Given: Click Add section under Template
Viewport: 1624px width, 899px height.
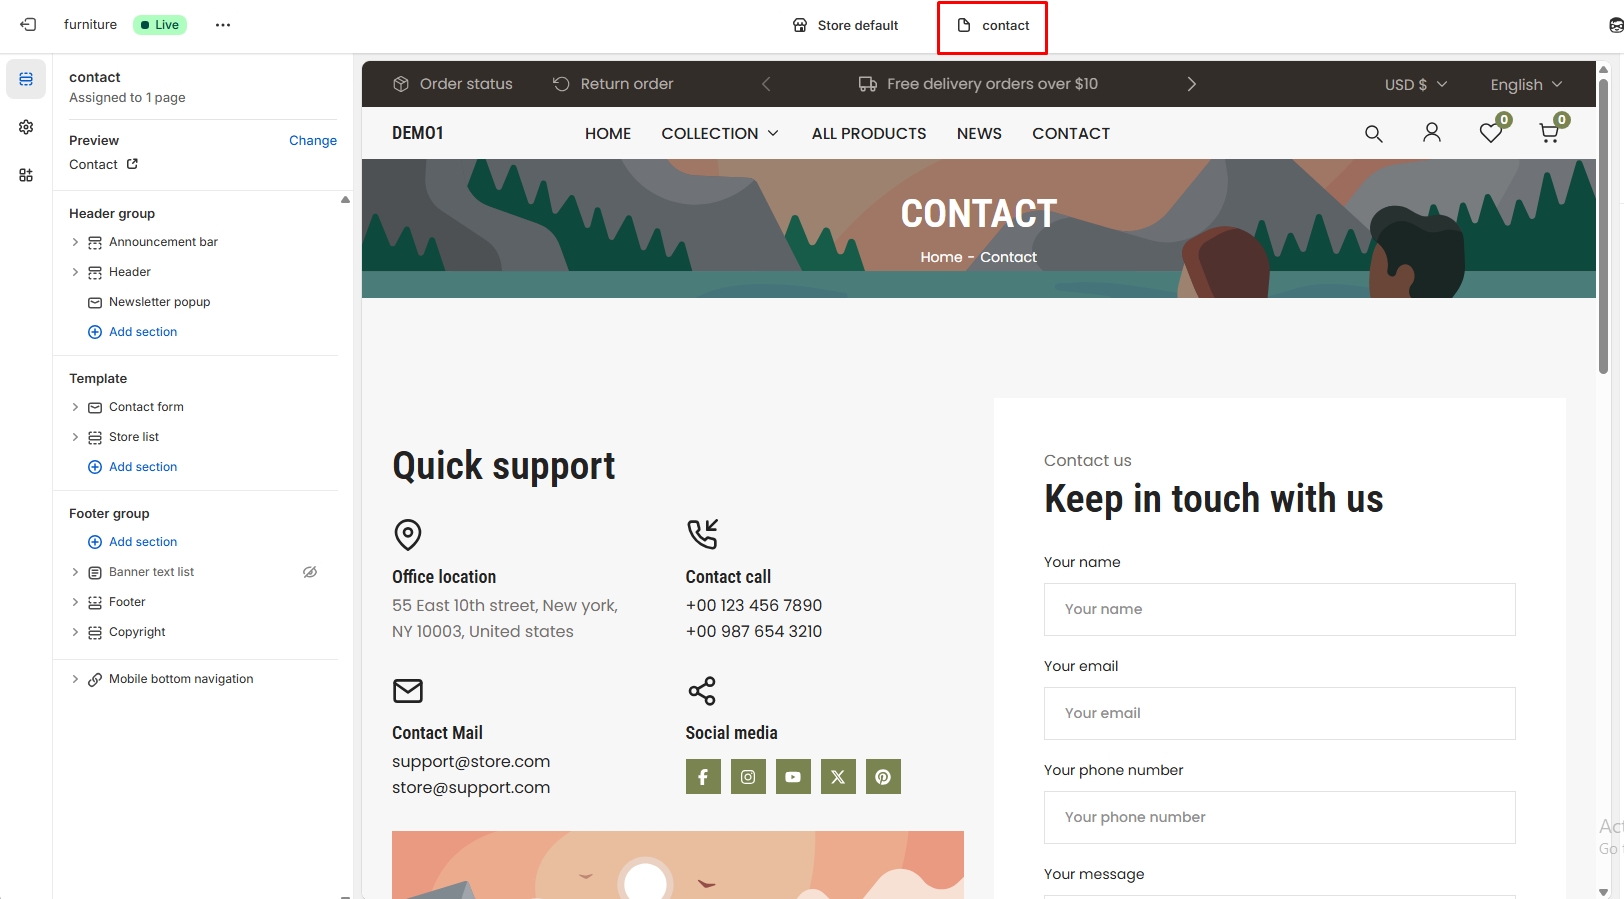Looking at the screenshot, I should click(142, 467).
